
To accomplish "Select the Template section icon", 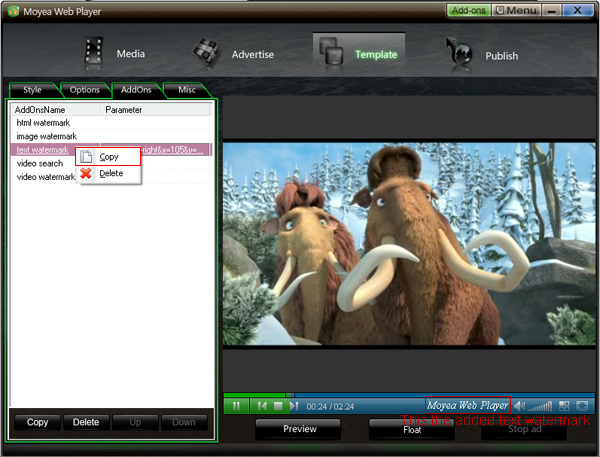I will click(x=331, y=52).
